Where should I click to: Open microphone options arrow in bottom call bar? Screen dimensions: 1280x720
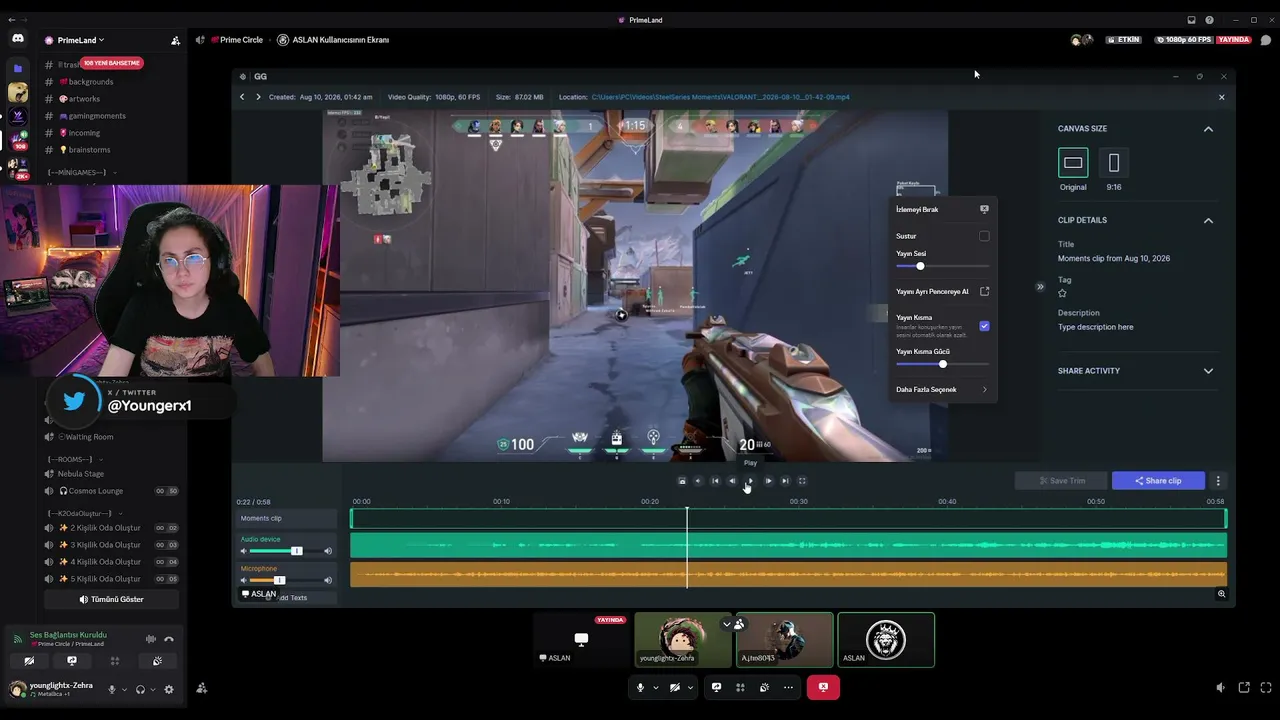click(656, 687)
